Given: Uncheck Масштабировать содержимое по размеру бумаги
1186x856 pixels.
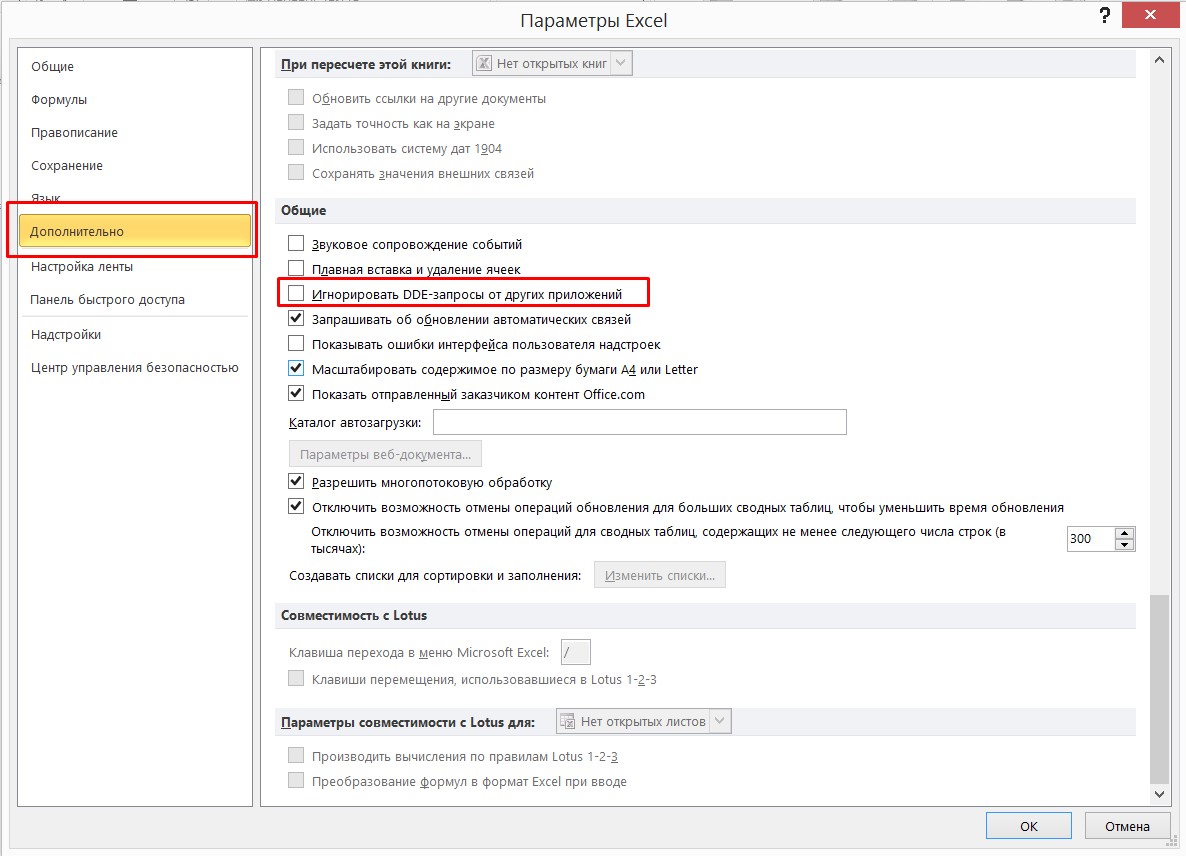Looking at the screenshot, I should (296, 368).
